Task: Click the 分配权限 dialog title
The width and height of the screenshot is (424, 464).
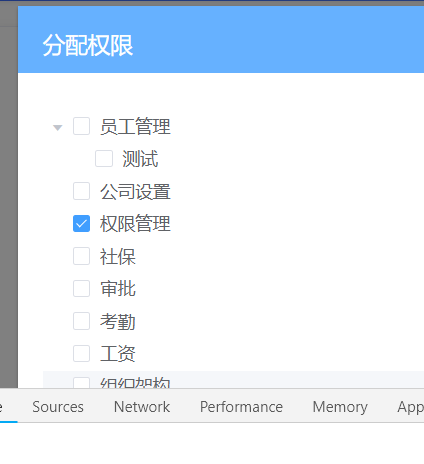Action: 88,45
